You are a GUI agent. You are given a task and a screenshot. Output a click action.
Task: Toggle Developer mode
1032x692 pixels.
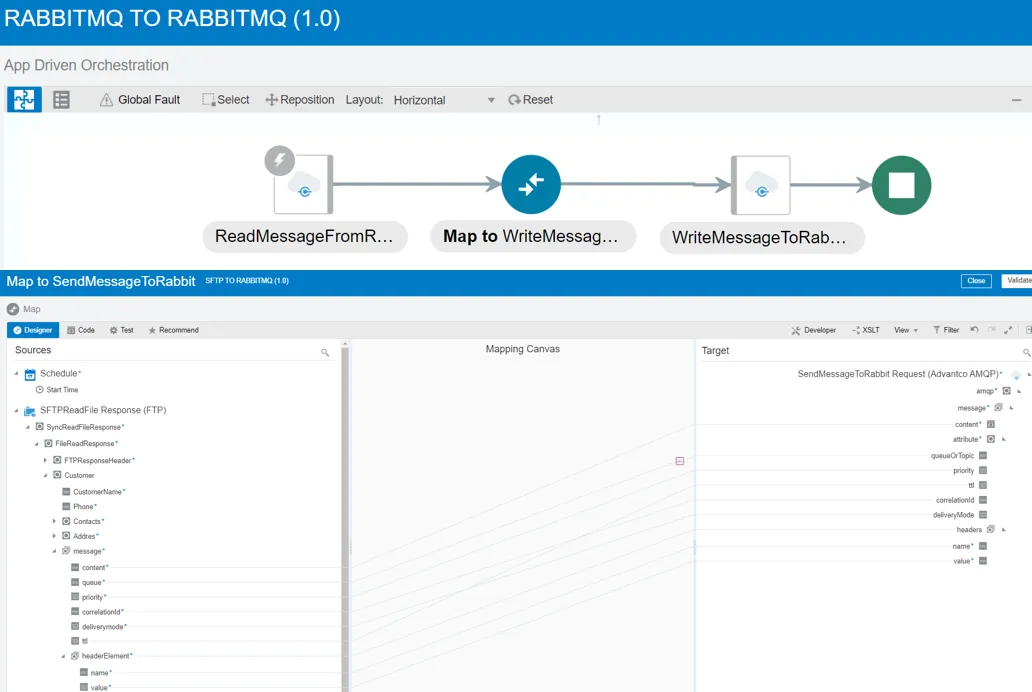click(x=813, y=330)
